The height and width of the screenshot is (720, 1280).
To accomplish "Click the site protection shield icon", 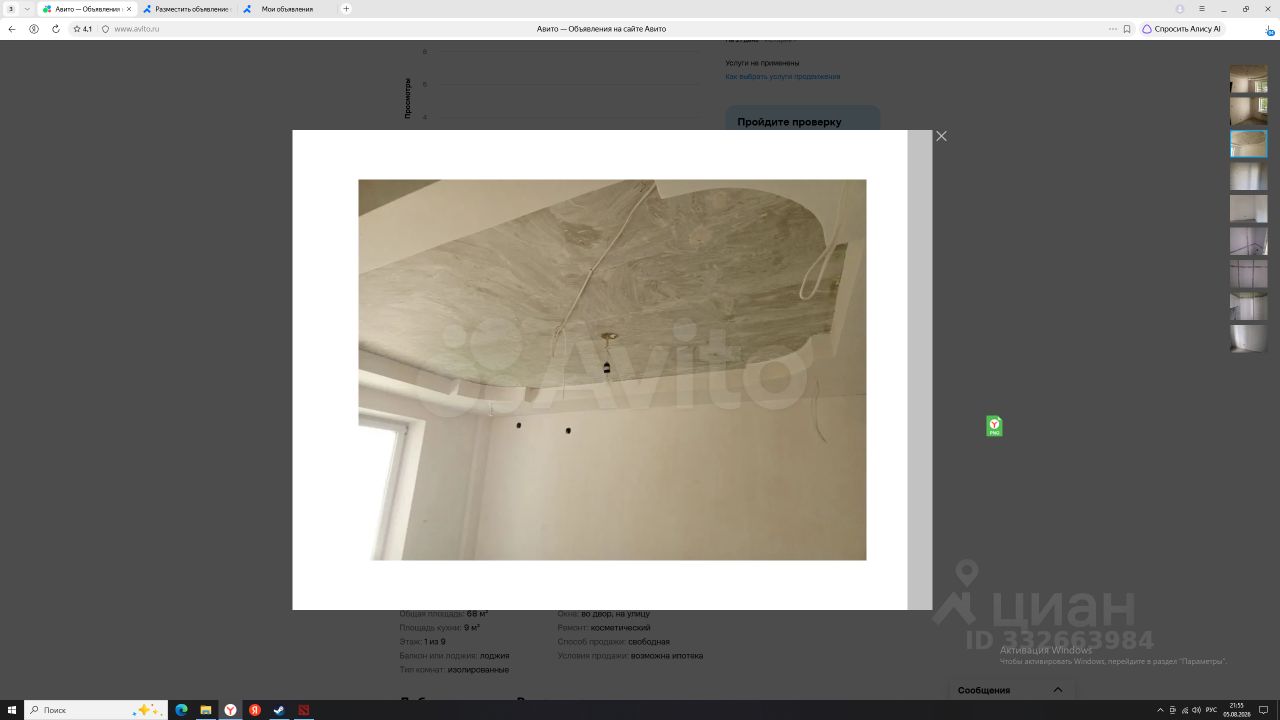I will pos(105,29).
